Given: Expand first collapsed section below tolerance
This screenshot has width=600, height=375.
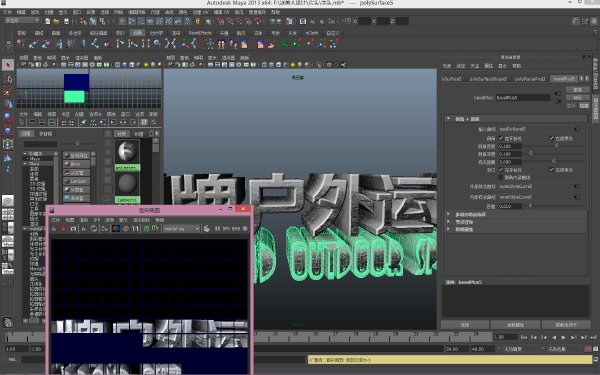Looking at the screenshot, I should 448,214.
